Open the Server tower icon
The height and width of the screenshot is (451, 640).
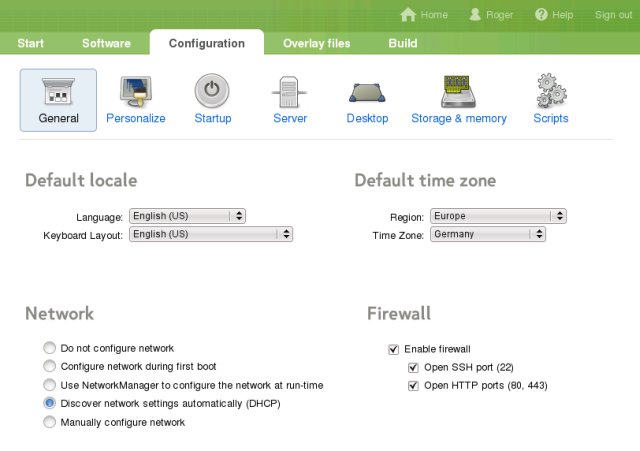tap(289, 91)
